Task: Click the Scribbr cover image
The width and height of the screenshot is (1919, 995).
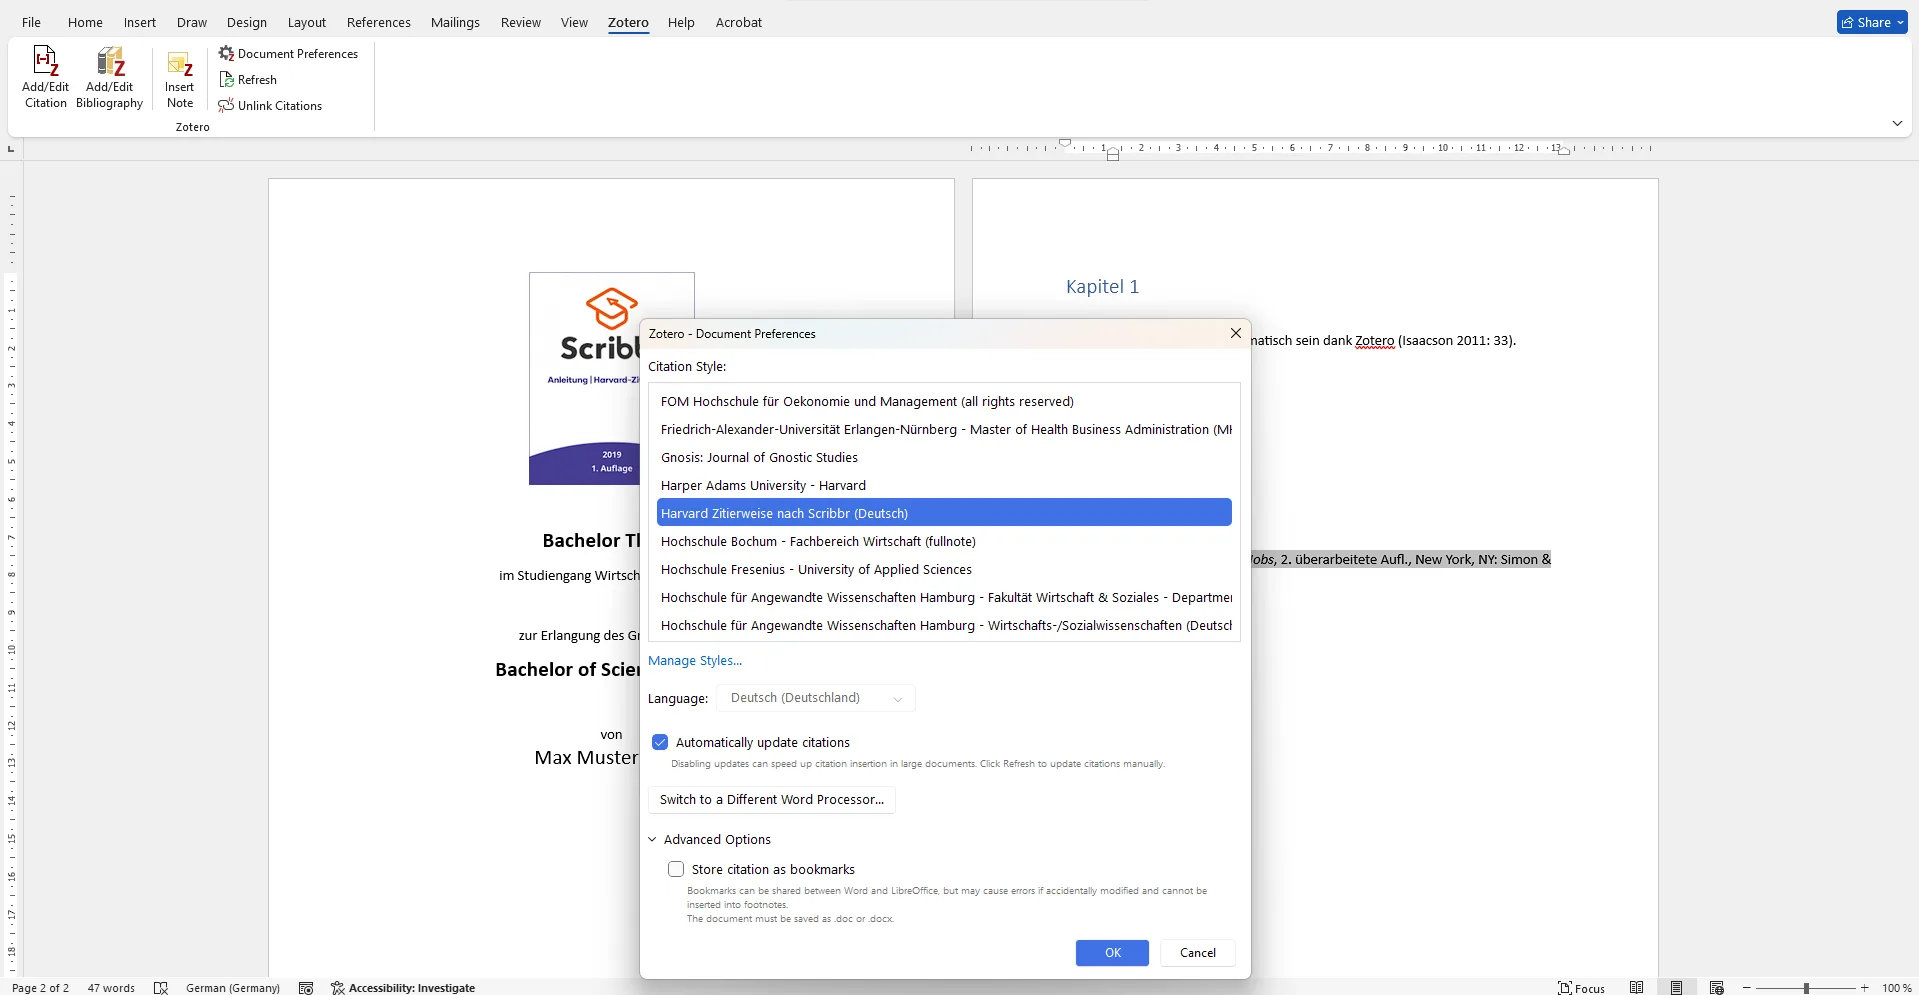Action: coord(584,379)
